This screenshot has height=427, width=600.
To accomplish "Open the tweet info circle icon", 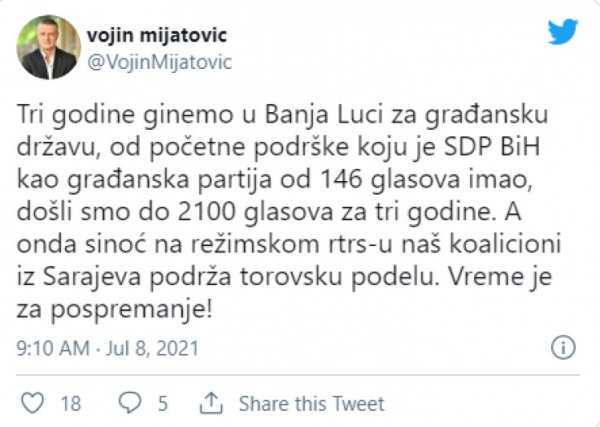I will pos(564,349).
